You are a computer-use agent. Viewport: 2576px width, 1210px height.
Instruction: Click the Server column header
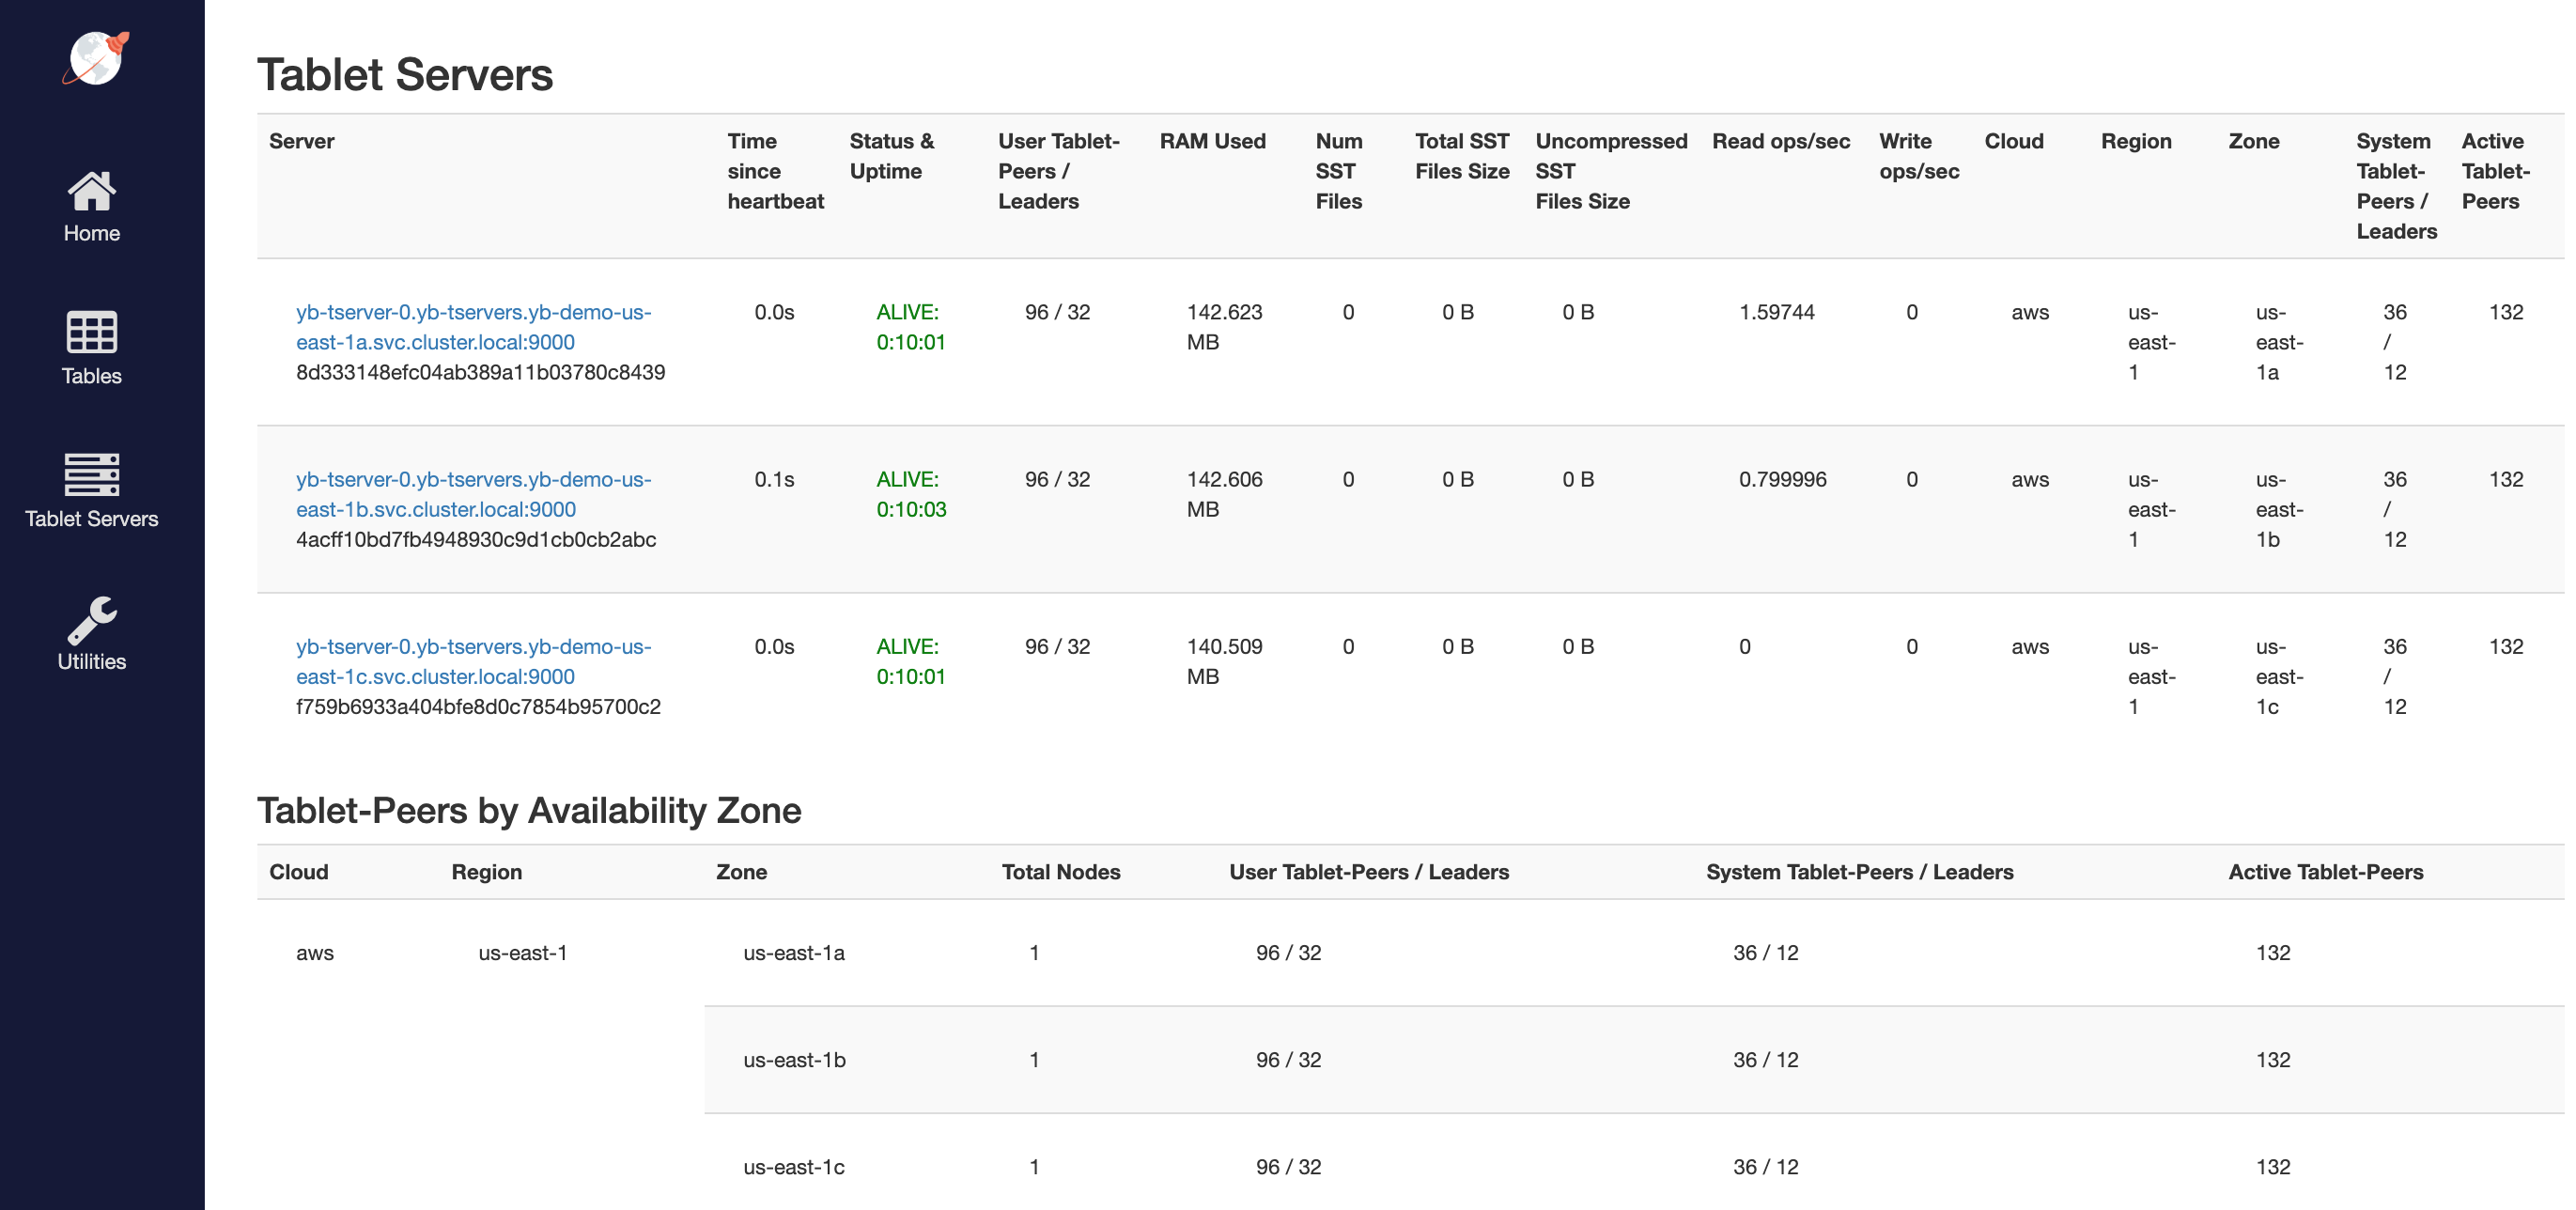pos(301,141)
